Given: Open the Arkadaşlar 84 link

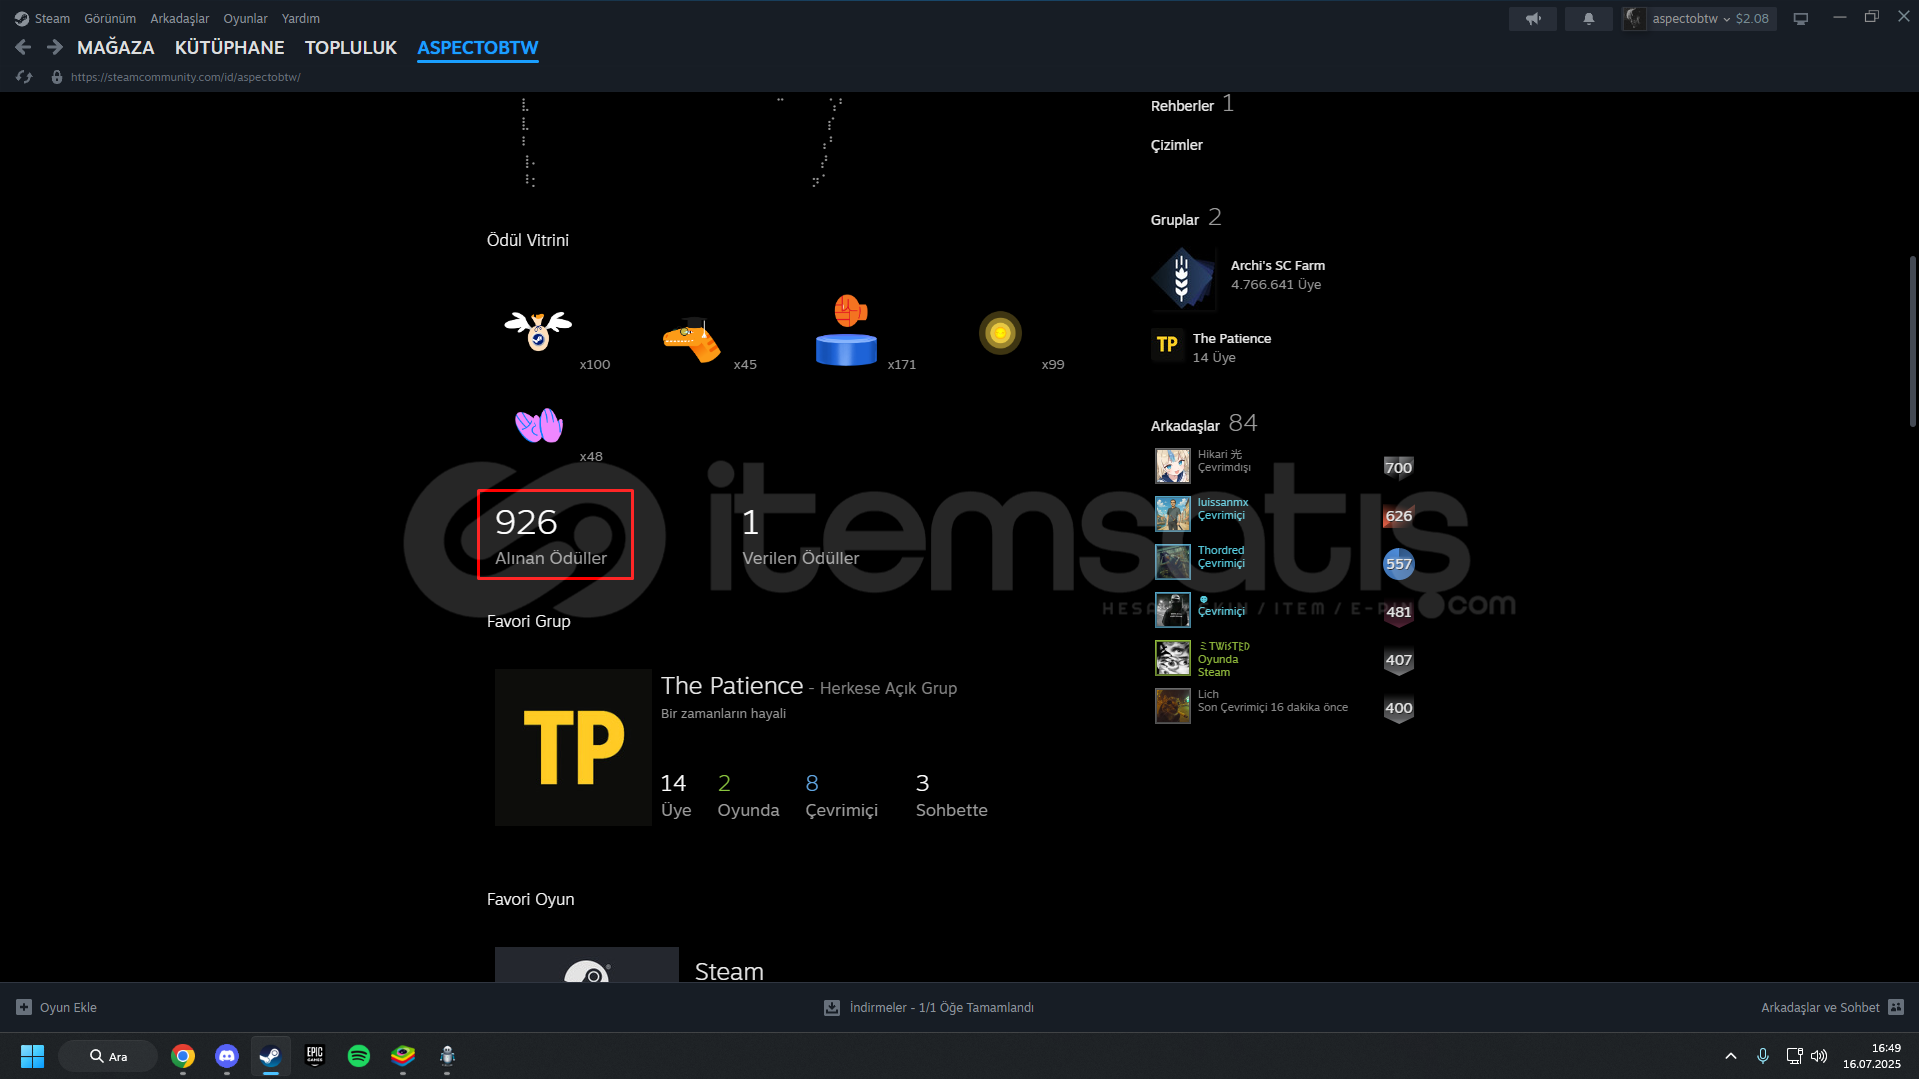Looking at the screenshot, I should [x=1204, y=424].
